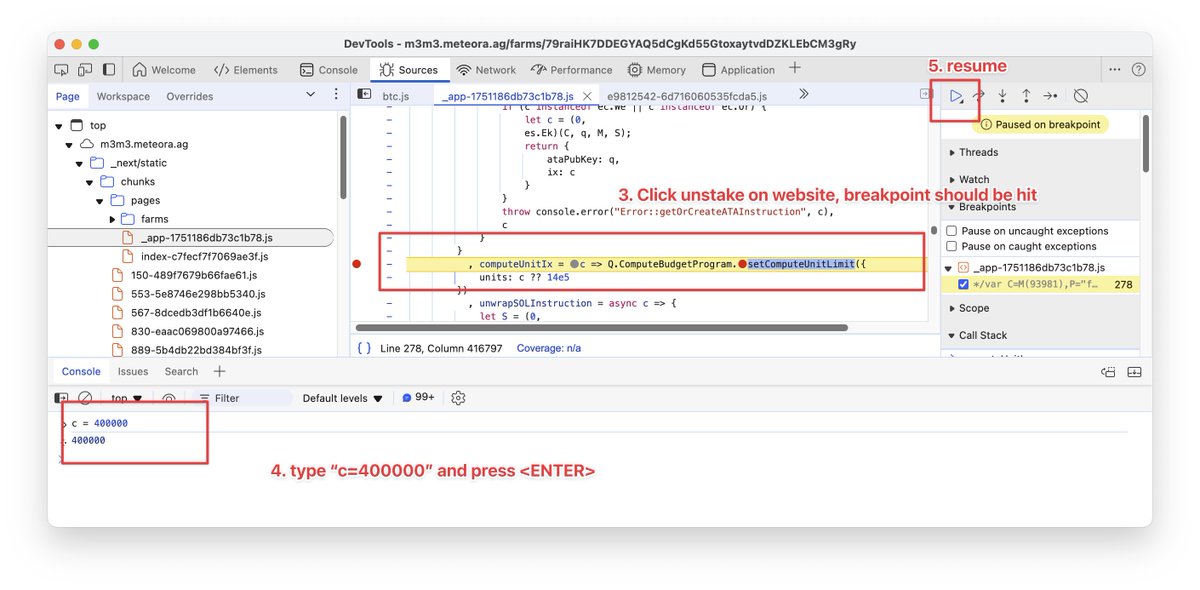1200x590 pixels.
Task: Select 553-5e8746e298bb5340.js file
Action: click(197, 294)
